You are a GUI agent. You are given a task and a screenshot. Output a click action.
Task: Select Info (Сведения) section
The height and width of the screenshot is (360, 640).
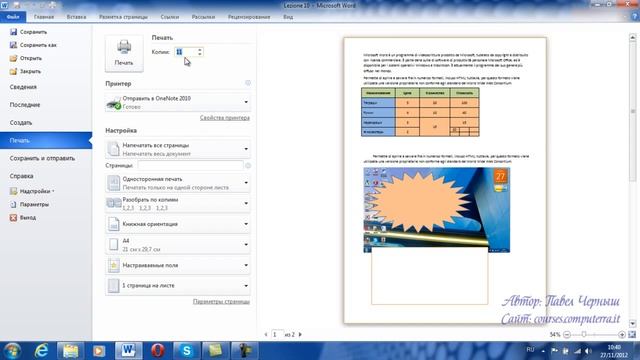[x=23, y=87]
